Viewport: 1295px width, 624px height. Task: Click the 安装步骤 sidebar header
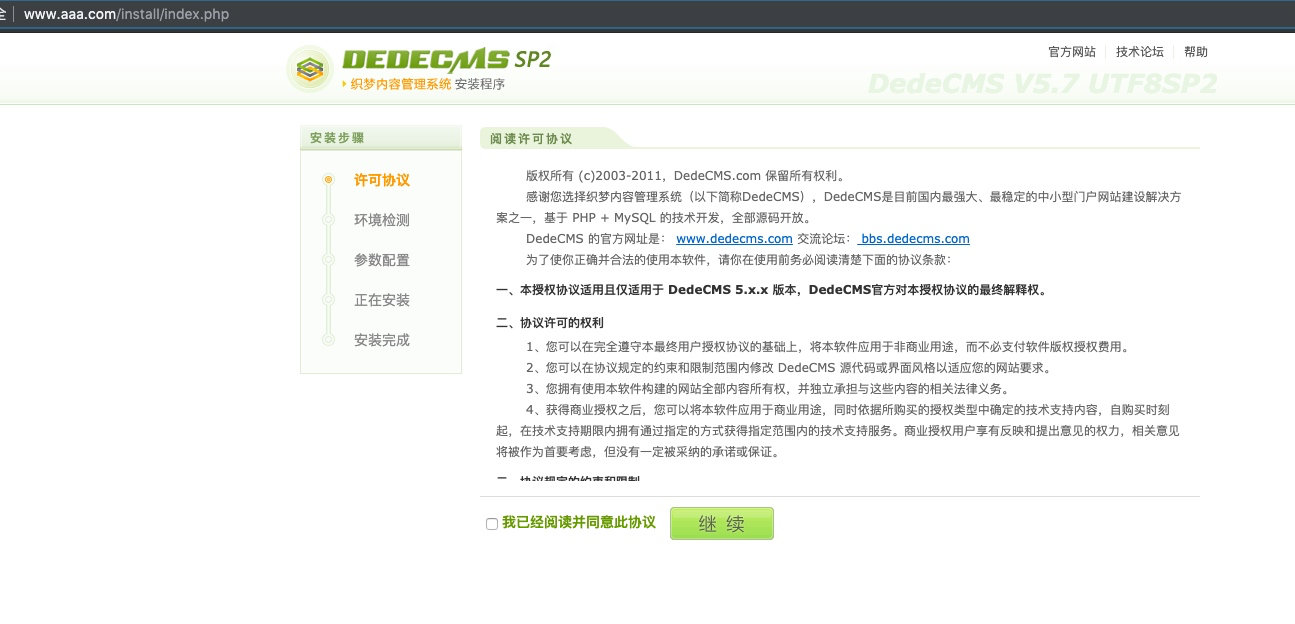click(x=381, y=138)
